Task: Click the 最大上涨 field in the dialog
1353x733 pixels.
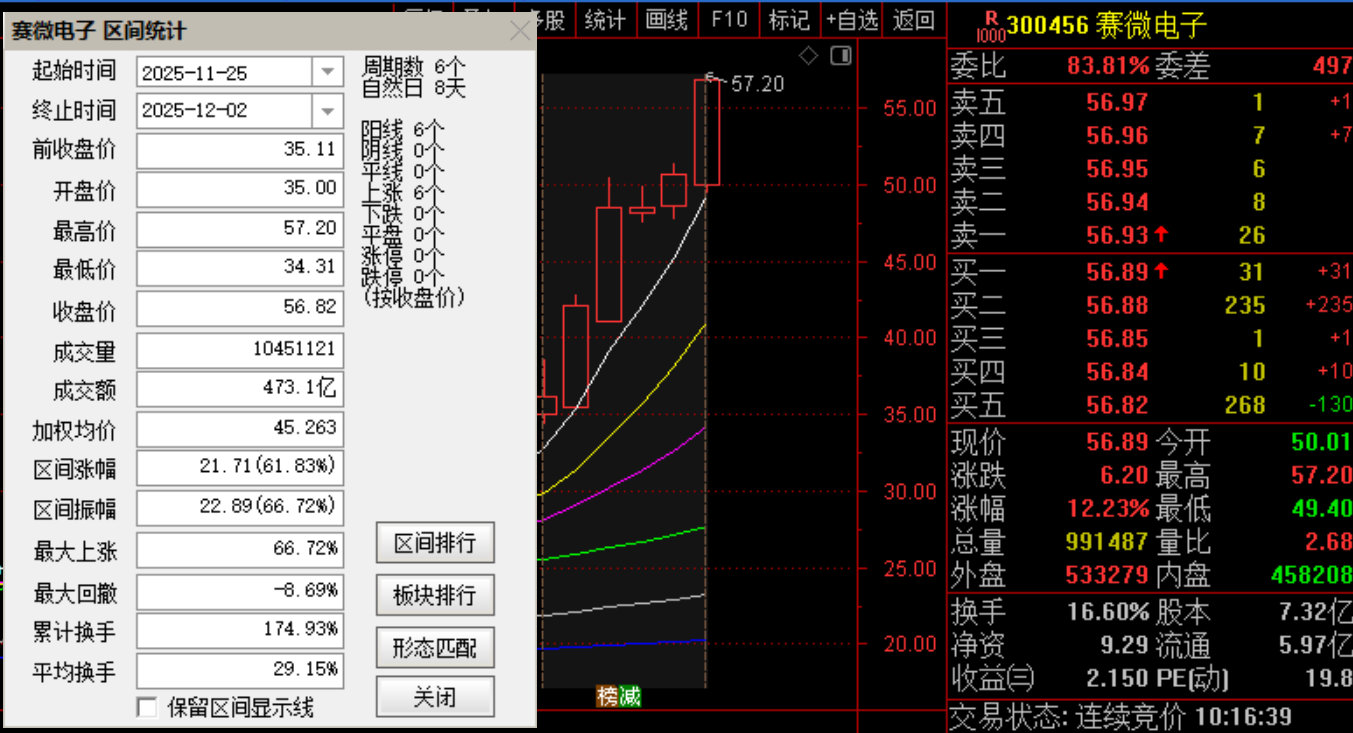Action: (x=240, y=550)
